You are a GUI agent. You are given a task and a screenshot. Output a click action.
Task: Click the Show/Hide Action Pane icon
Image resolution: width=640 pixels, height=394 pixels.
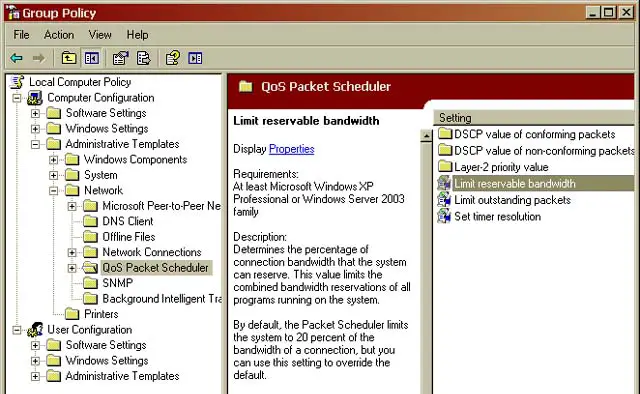click(x=195, y=58)
